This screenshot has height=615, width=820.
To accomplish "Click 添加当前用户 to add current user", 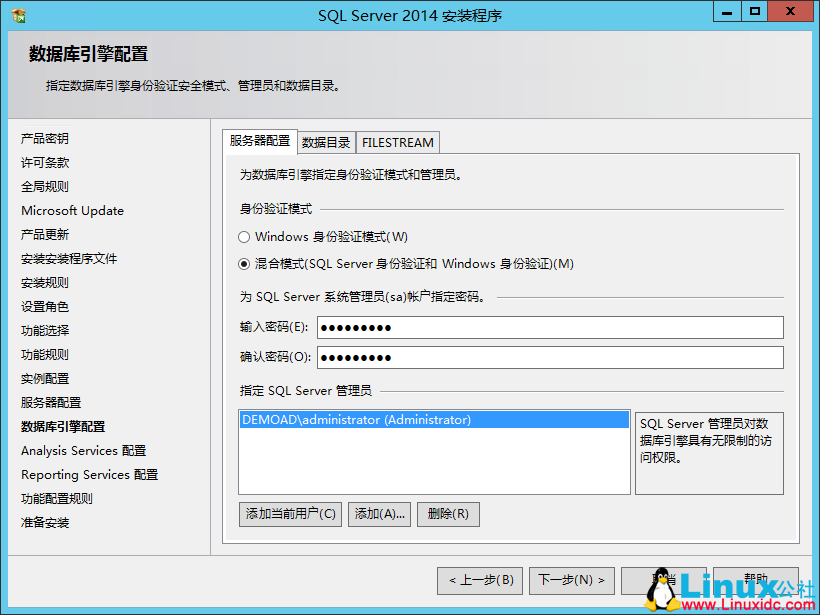I will (290, 513).
